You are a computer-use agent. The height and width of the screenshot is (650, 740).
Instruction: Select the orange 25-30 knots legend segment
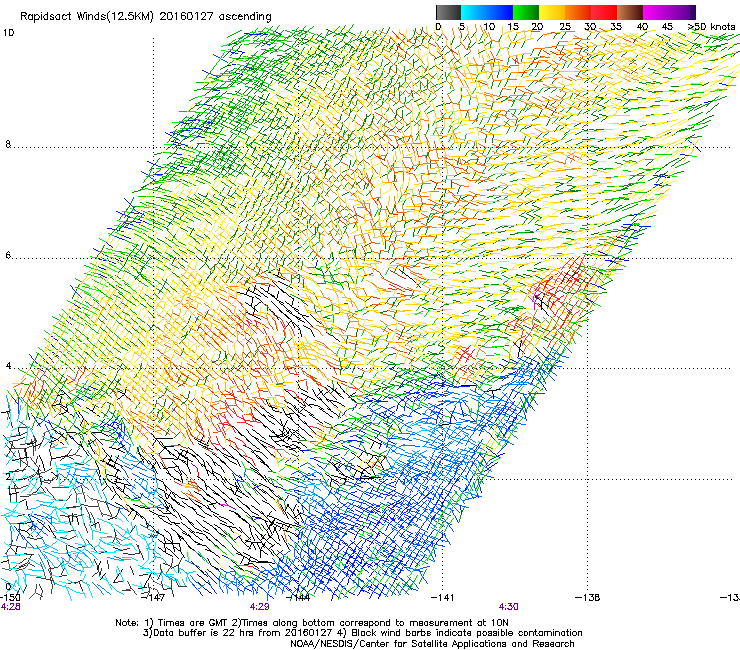[578, 12]
